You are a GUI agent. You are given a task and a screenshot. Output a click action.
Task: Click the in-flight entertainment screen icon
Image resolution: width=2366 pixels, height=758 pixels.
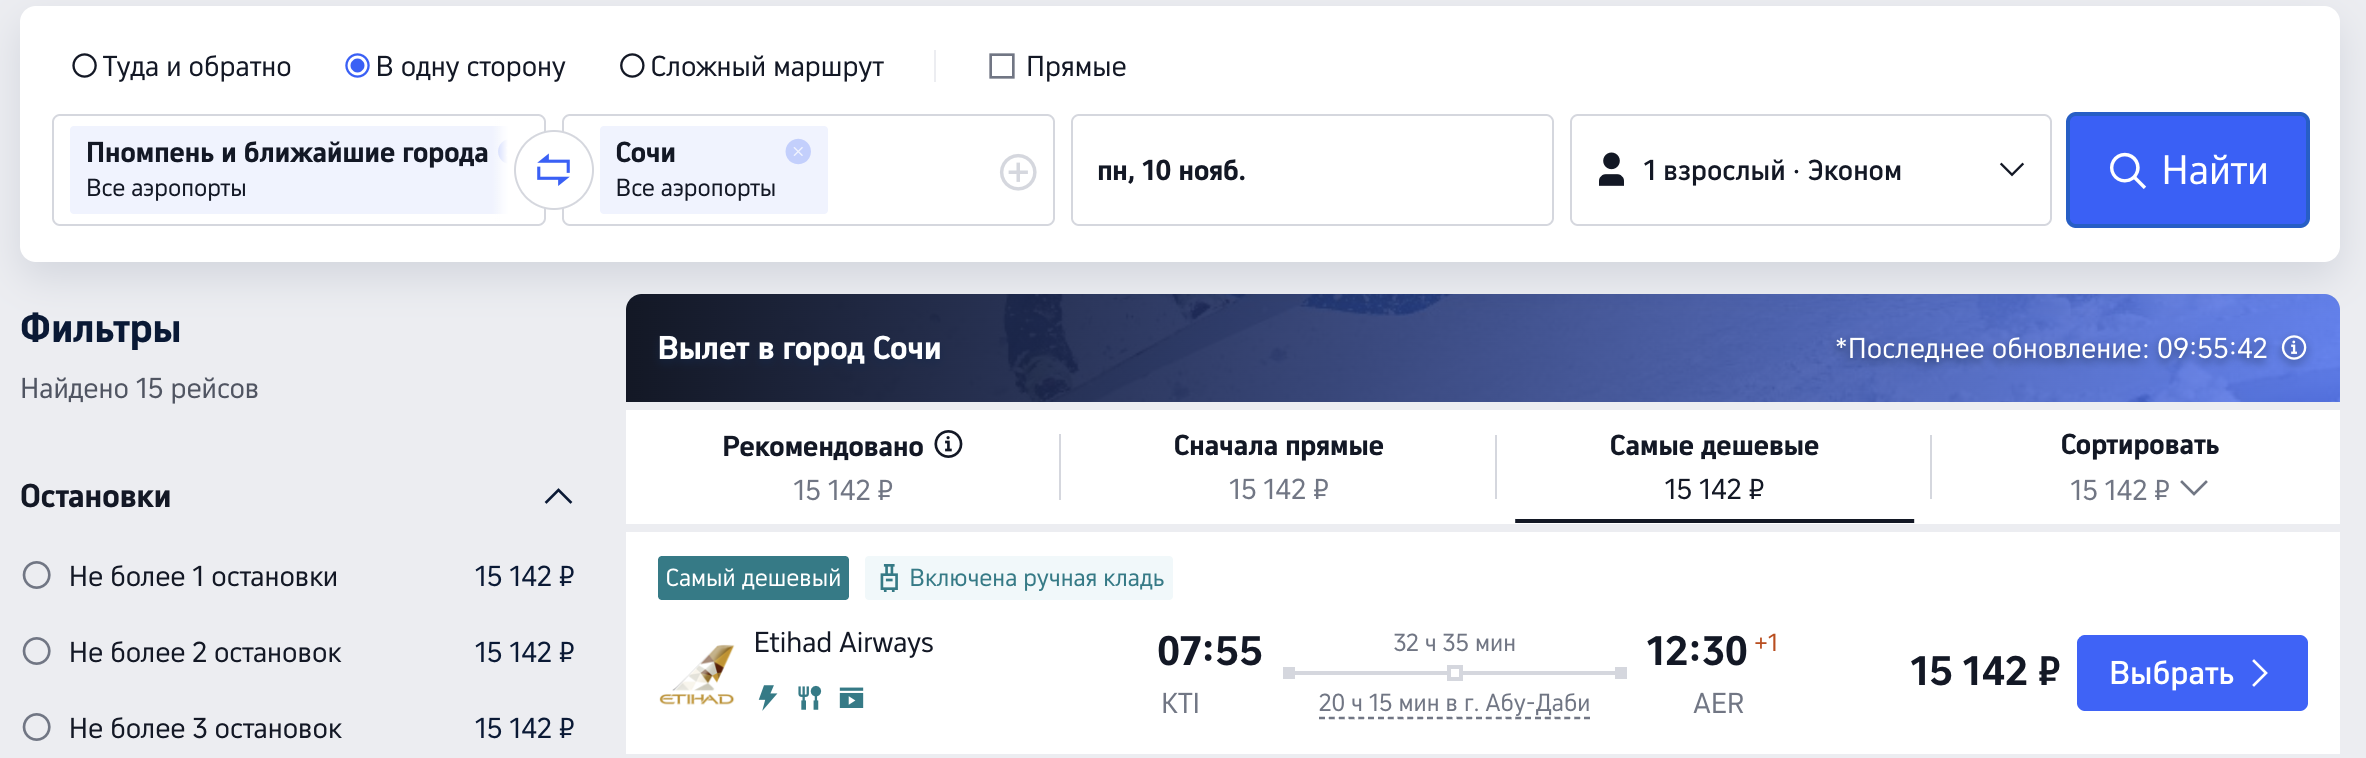coord(851,697)
